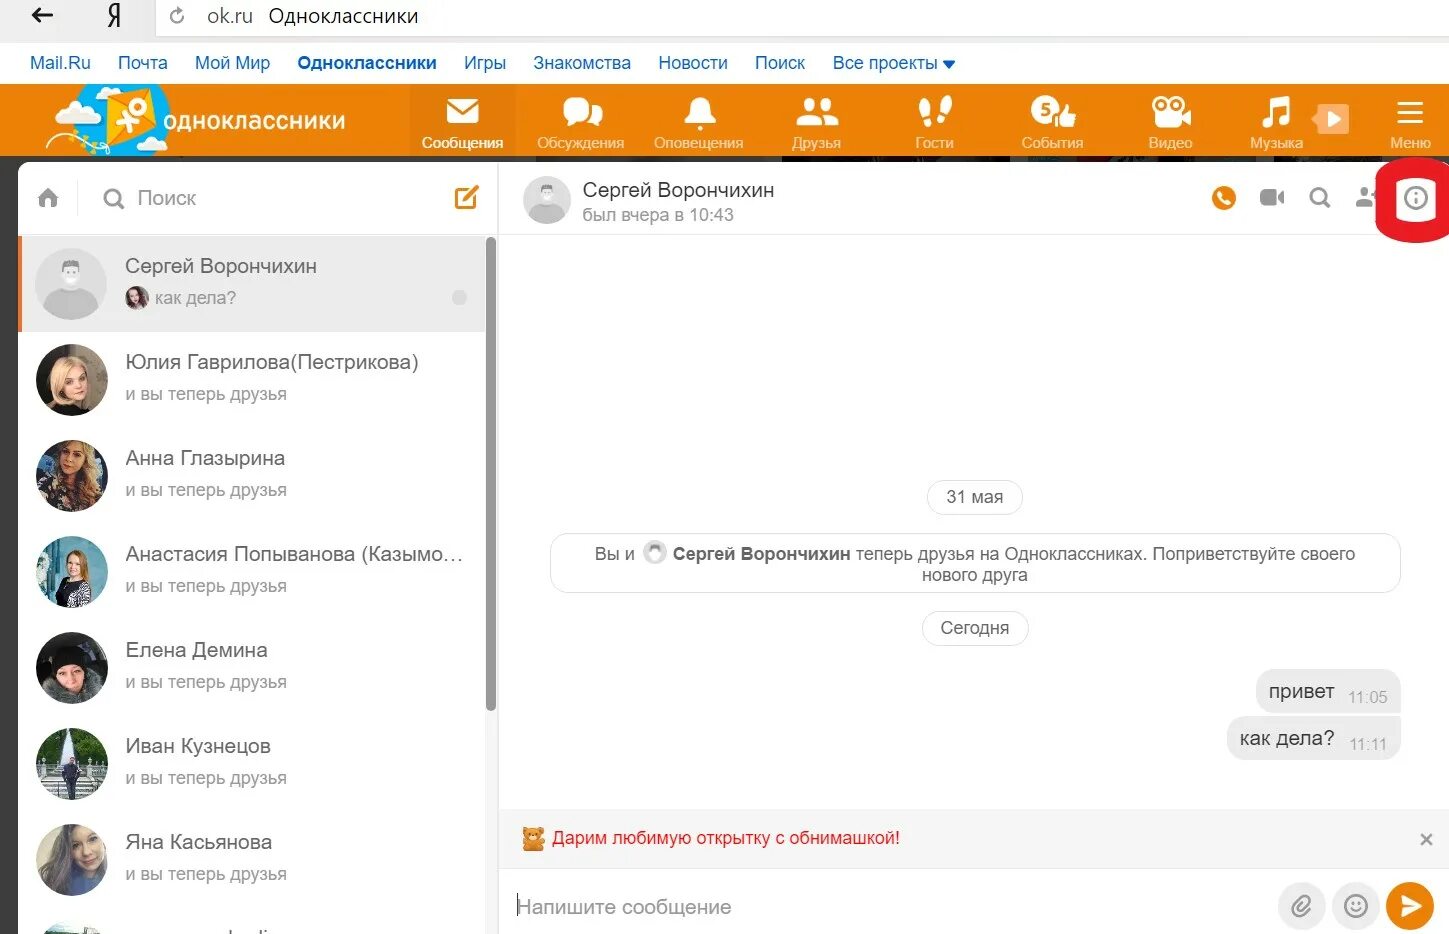The image size is (1449, 934).
Task: Search within the chat using magnifier icon
Action: click(1320, 198)
